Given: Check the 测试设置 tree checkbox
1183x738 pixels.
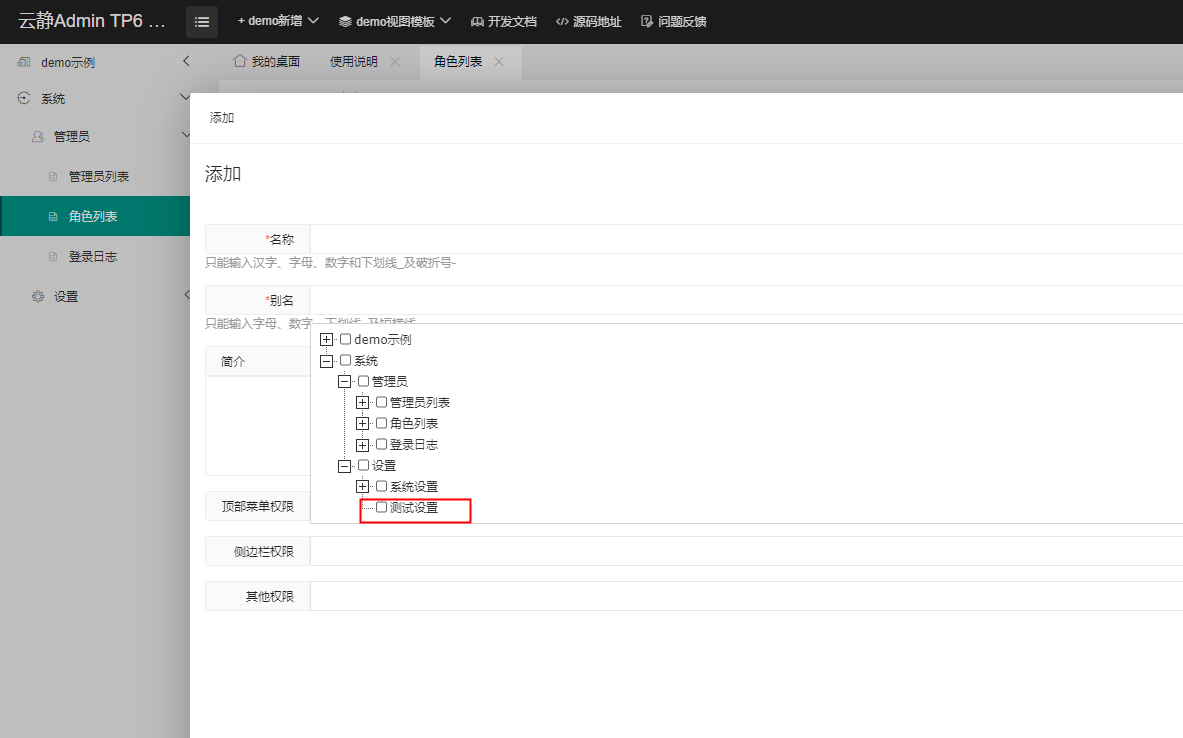Looking at the screenshot, I should [x=382, y=508].
